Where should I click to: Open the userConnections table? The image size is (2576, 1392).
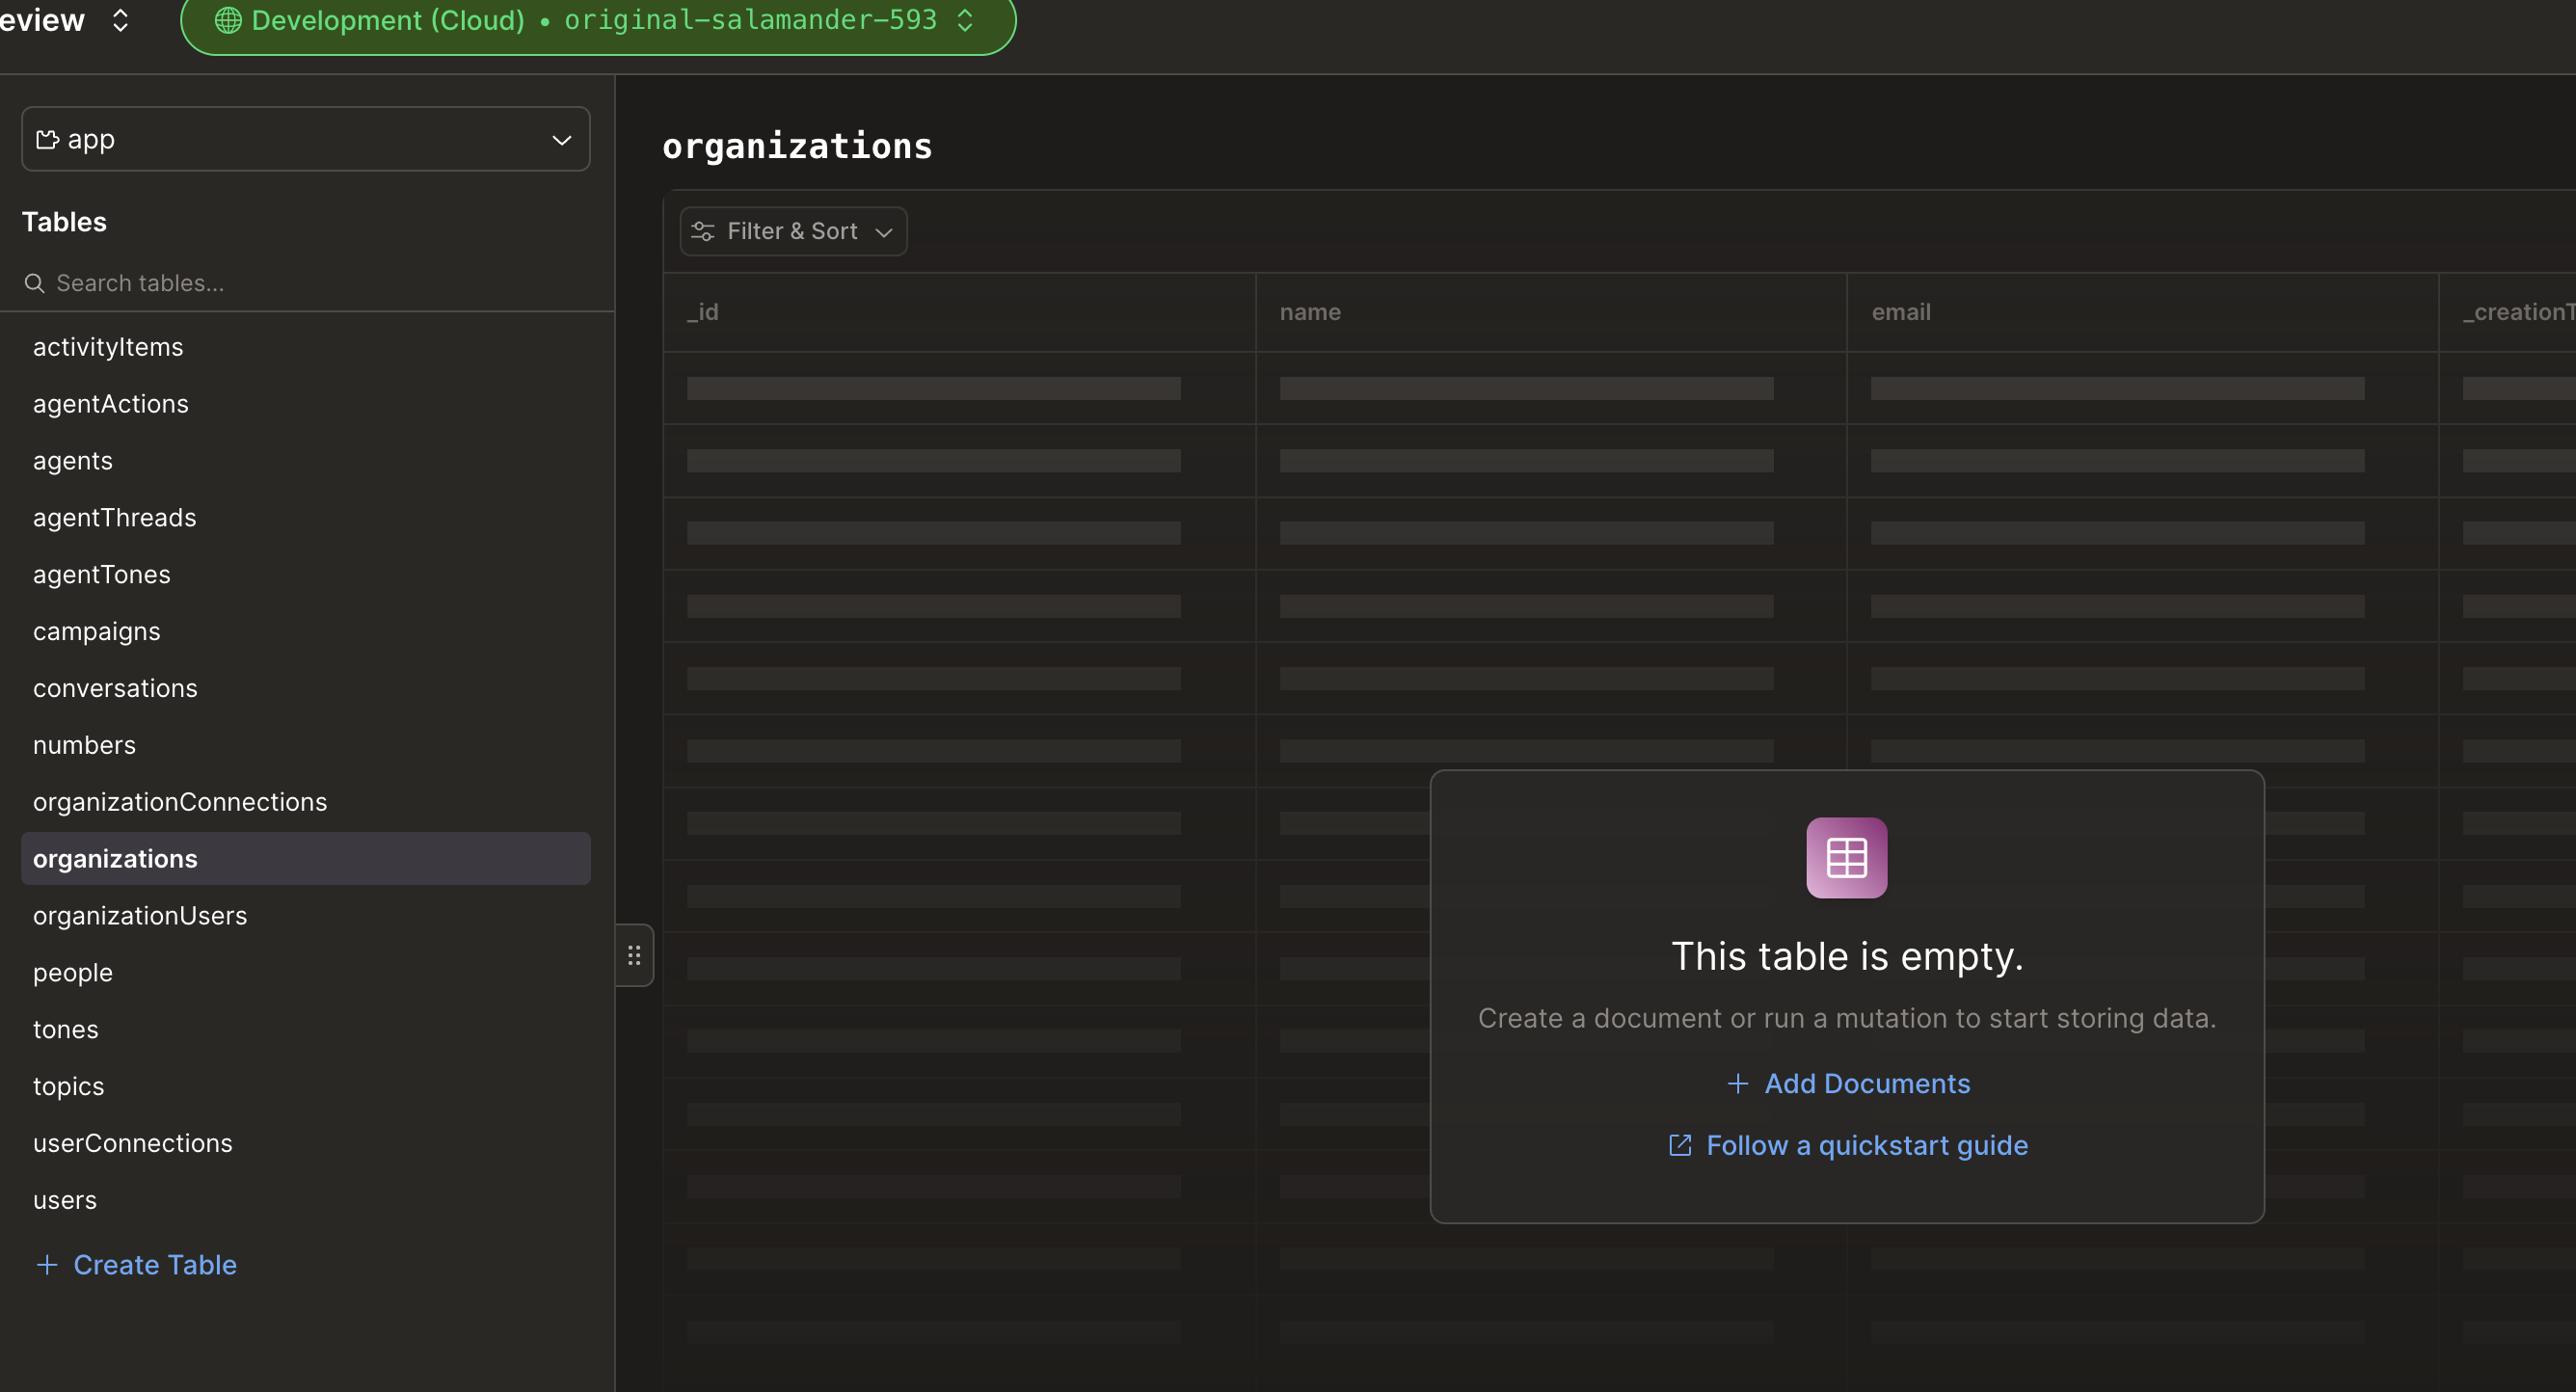pos(306,1143)
